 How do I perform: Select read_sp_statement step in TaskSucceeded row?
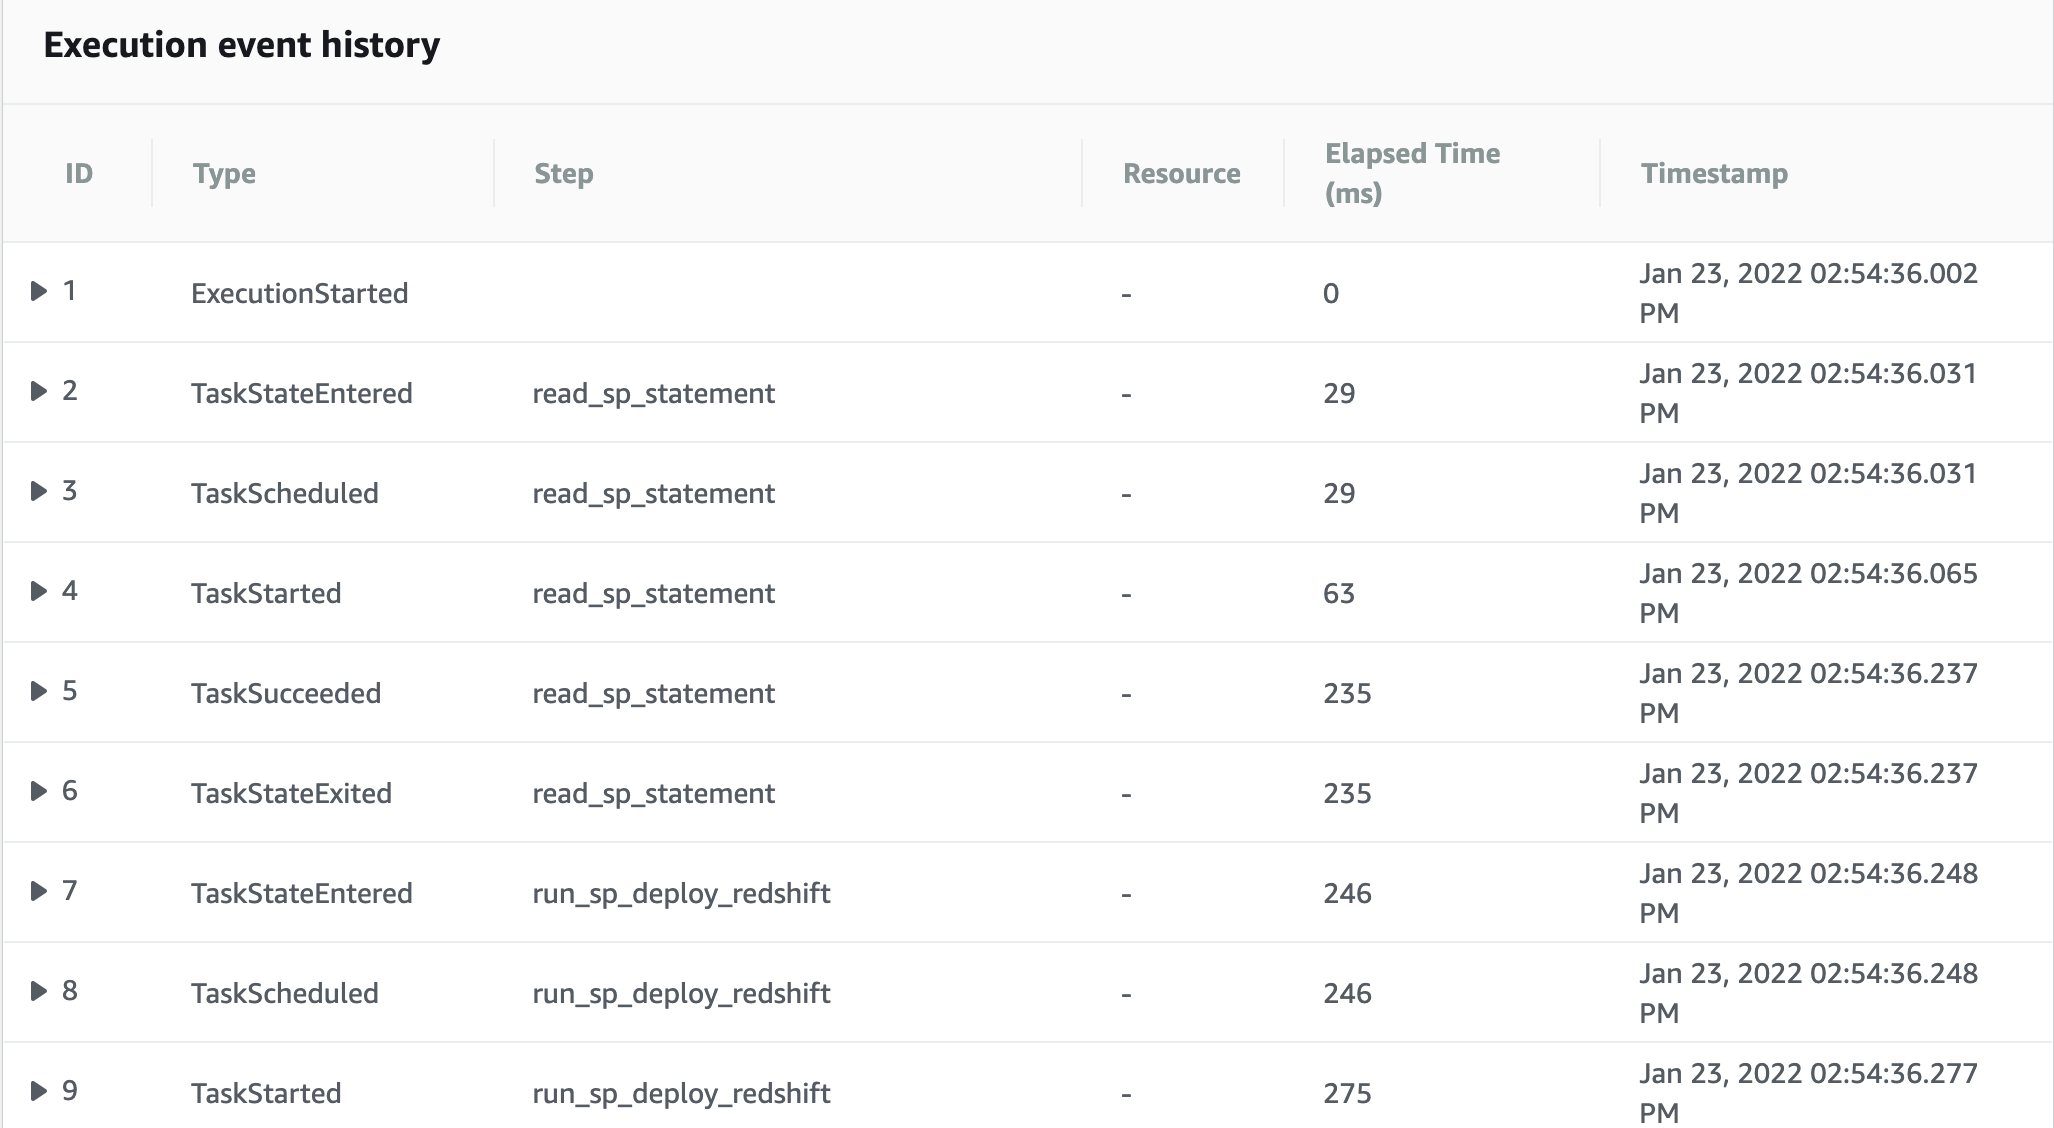(x=653, y=694)
